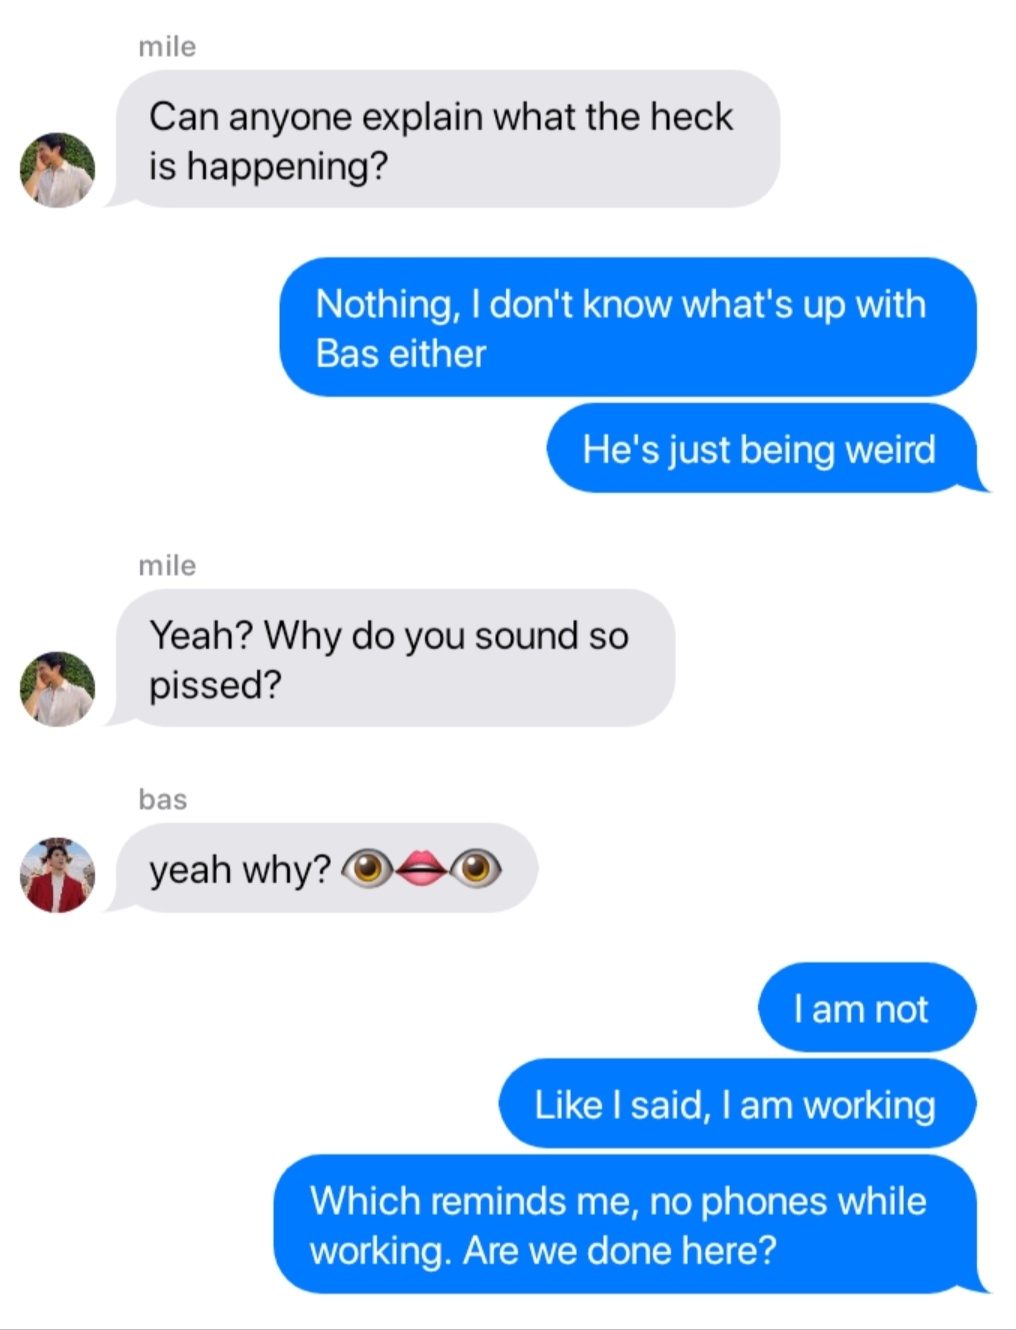Tap mile's avatar beside the 'so pissed?' message
Image resolution: width=1016 pixels, height=1330 pixels.
click(x=57, y=689)
